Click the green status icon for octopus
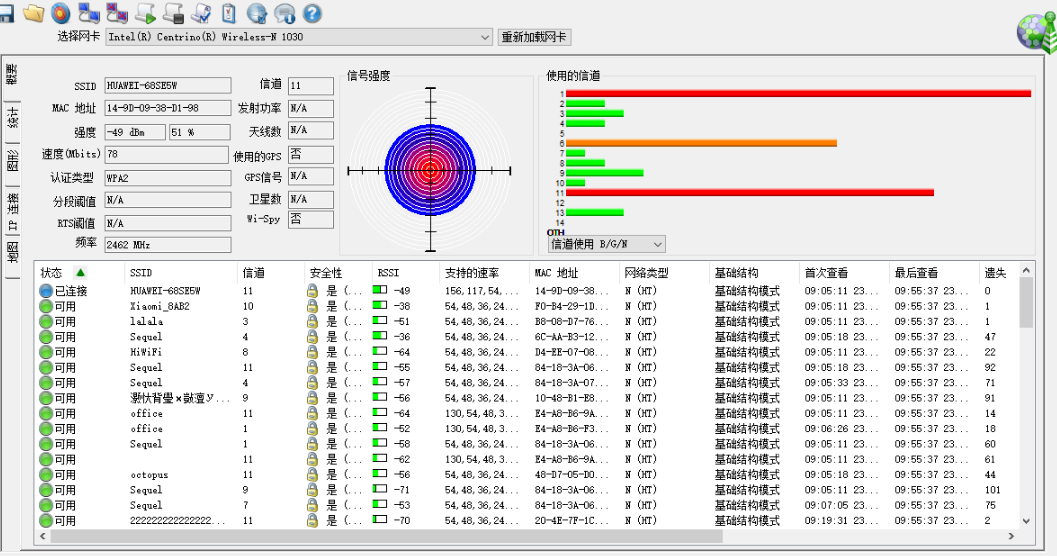Screen dimensions: 1057x556 46,475
